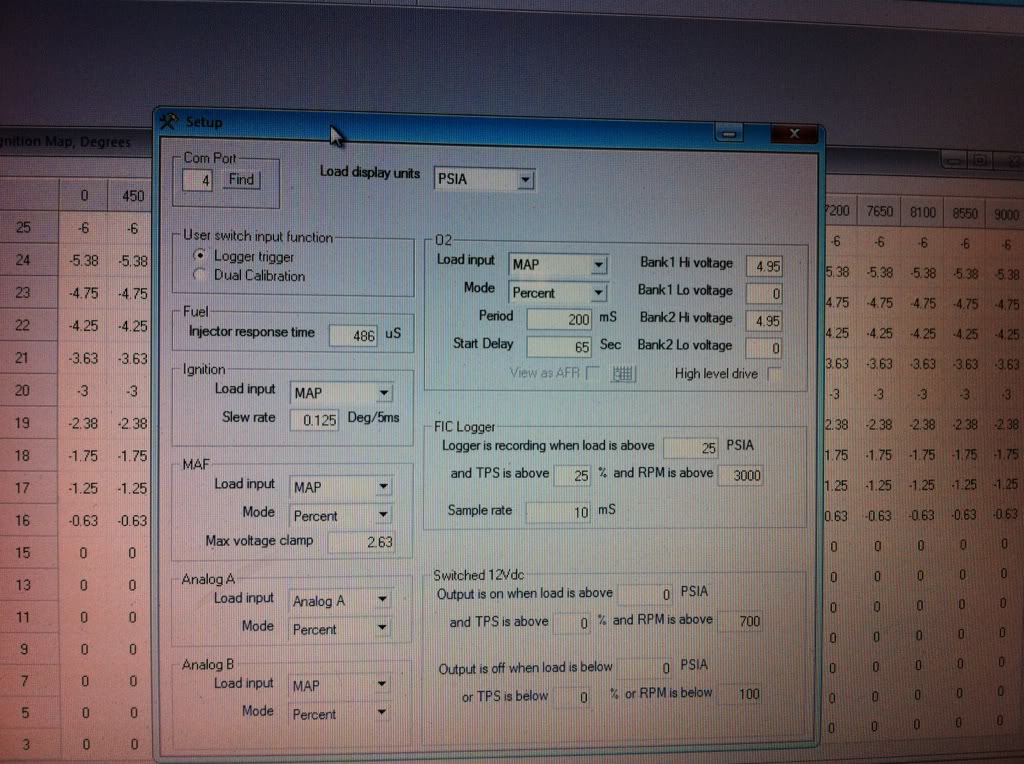Choose the Dual Calibration radio option

[x=200, y=275]
